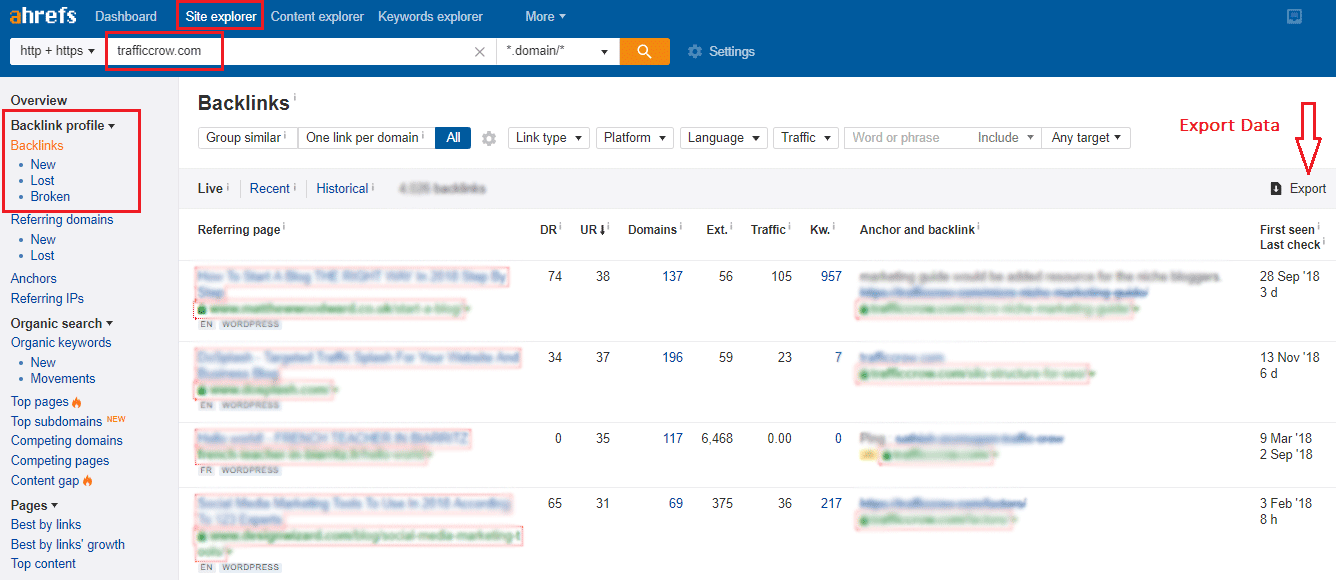Sort by the DR column header

click(x=549, y=230)
